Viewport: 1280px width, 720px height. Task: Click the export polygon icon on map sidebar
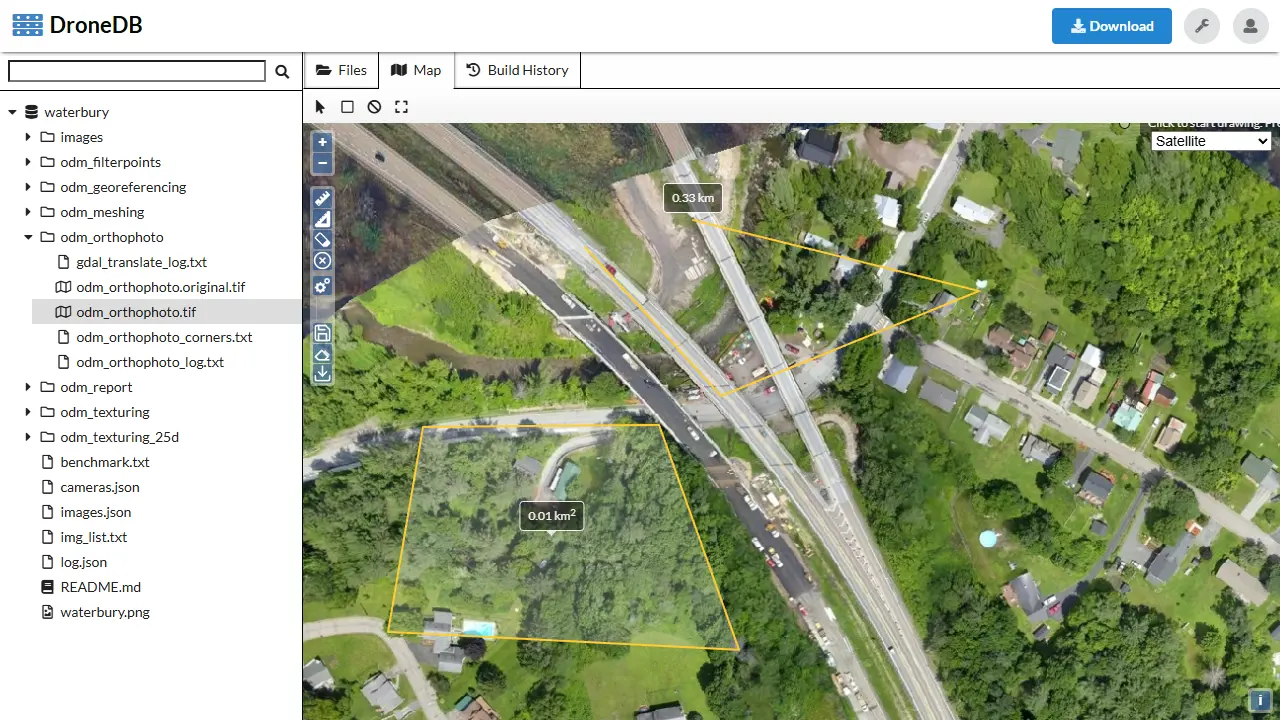point(322,354)
